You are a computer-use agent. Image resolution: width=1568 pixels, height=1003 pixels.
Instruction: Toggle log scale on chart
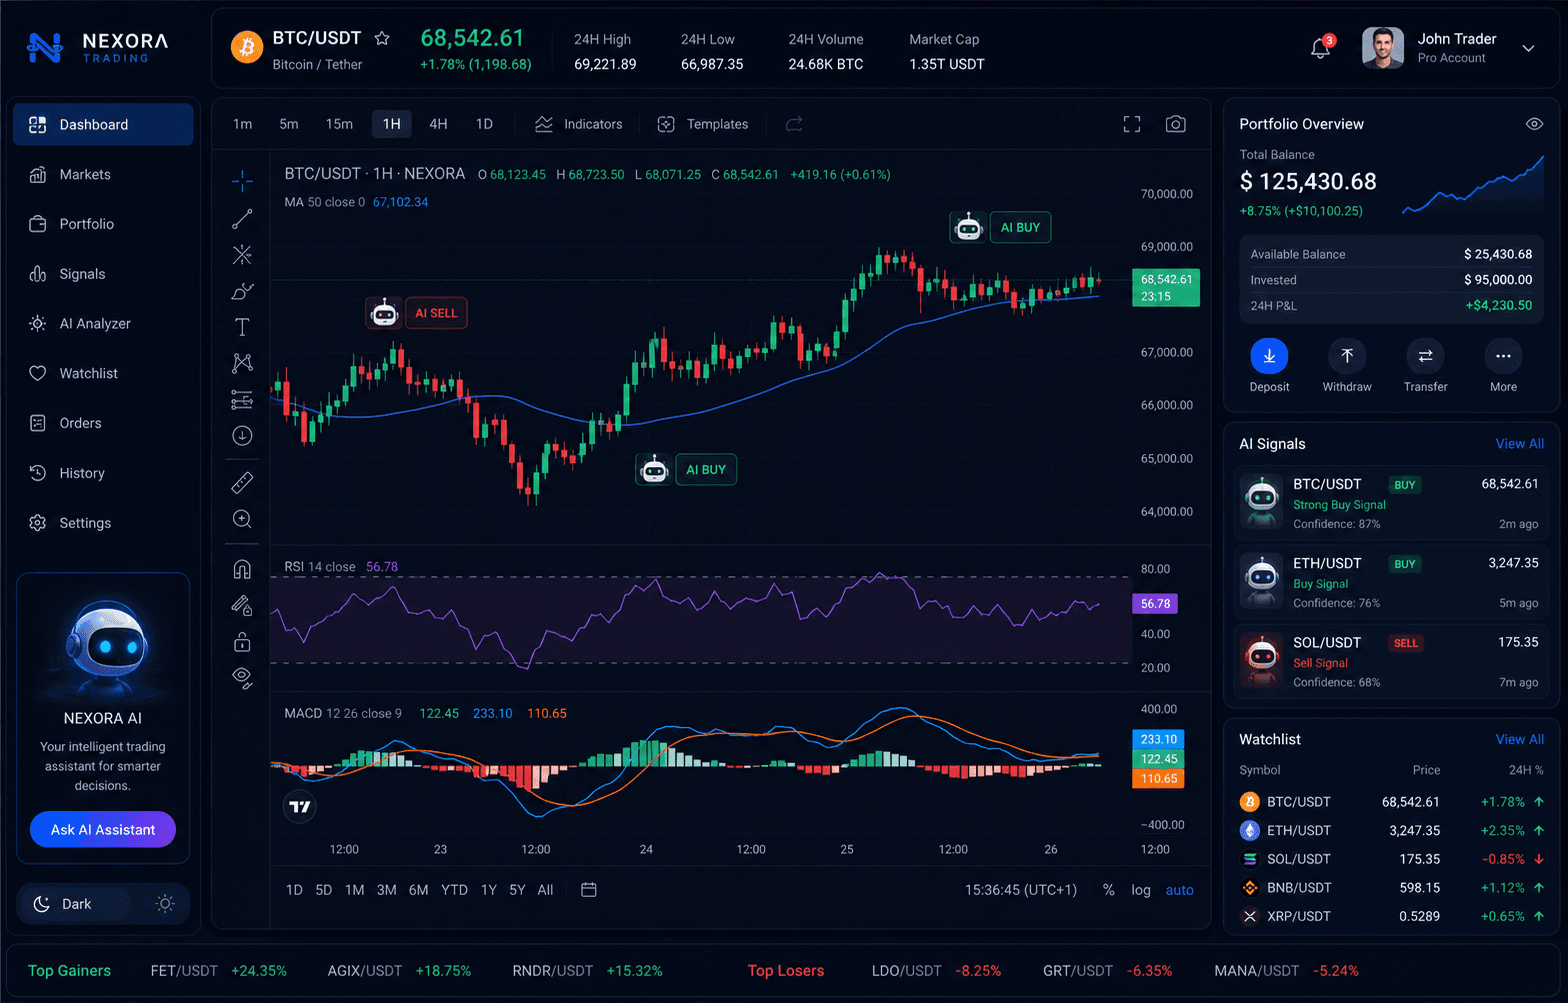point(1141,890)
